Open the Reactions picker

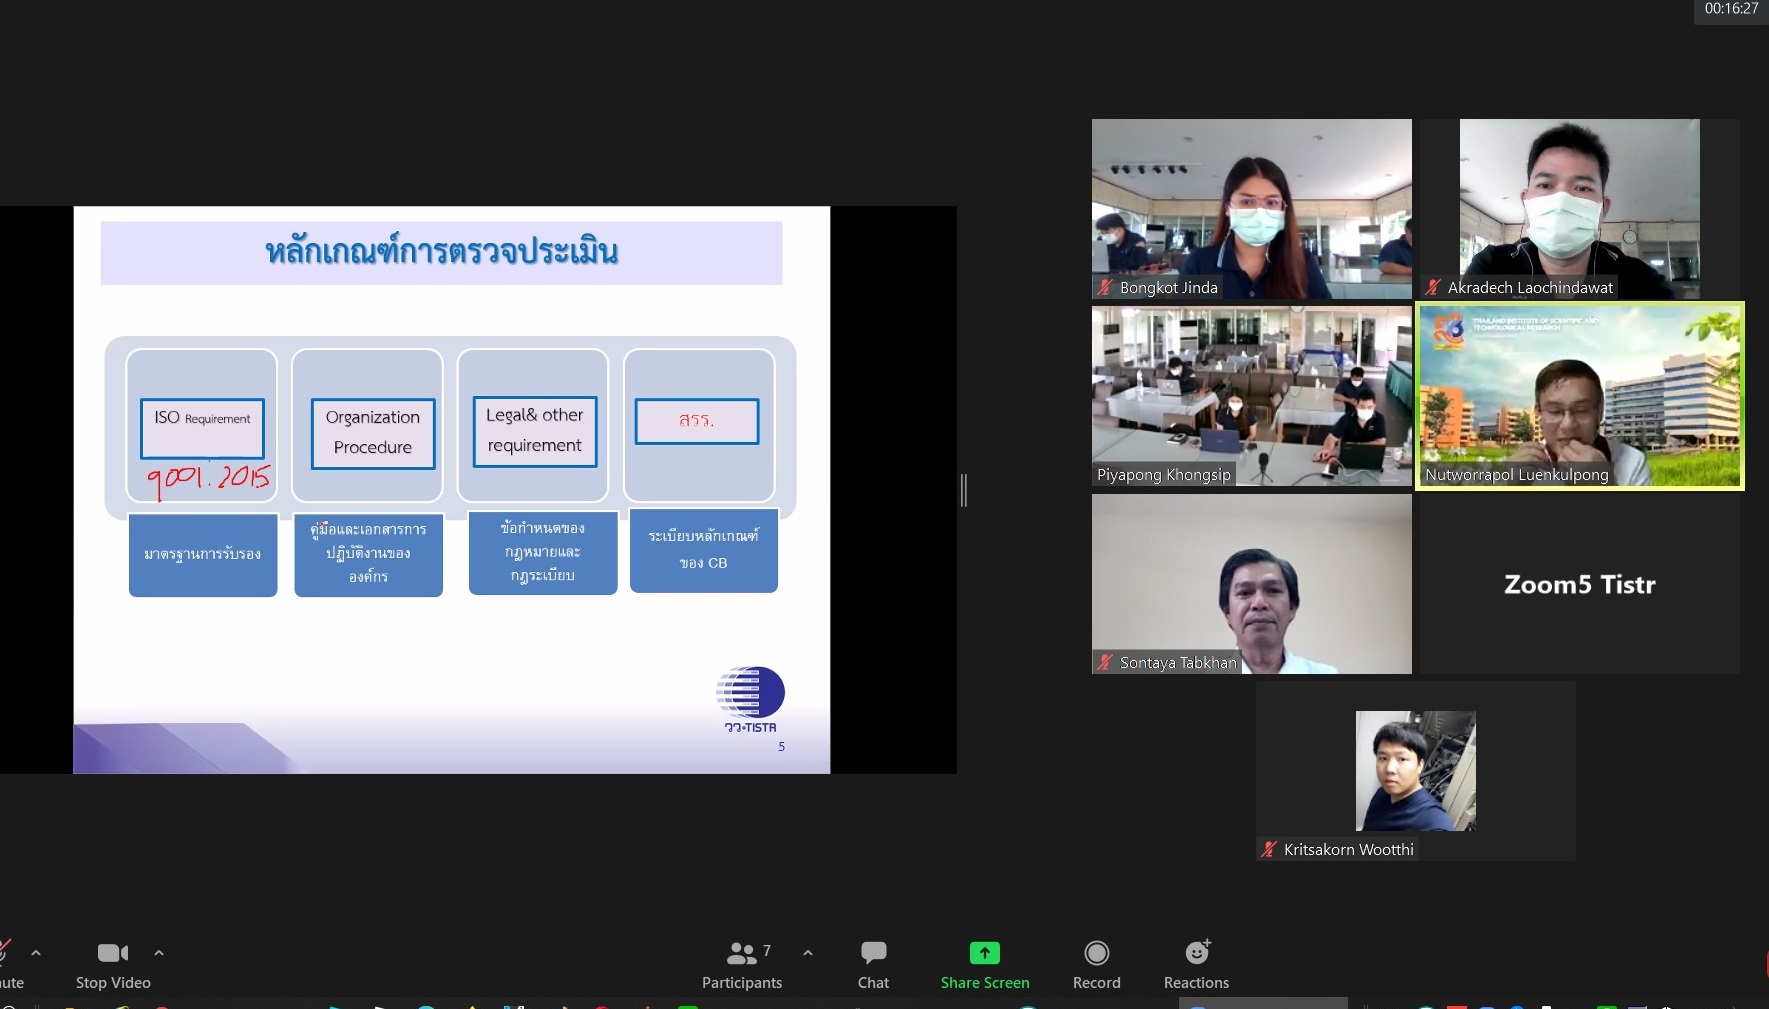pyautogui.click(x=1197, y=965)
